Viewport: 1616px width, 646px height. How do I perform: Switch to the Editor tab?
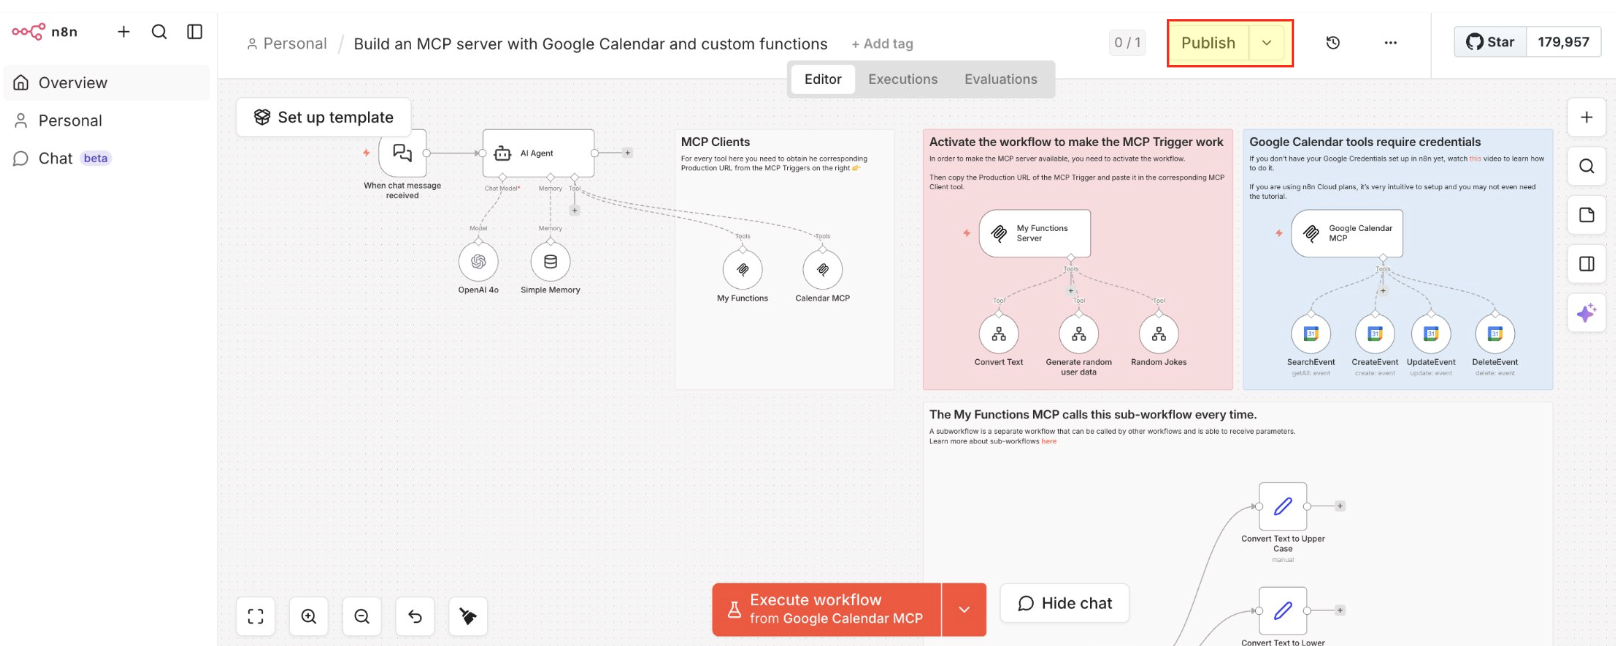pyautogui.click(x=823, y=79)
